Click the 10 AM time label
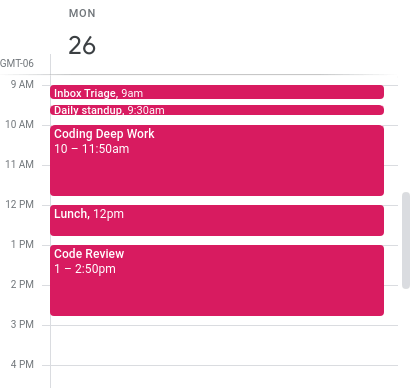 [19, 124]
